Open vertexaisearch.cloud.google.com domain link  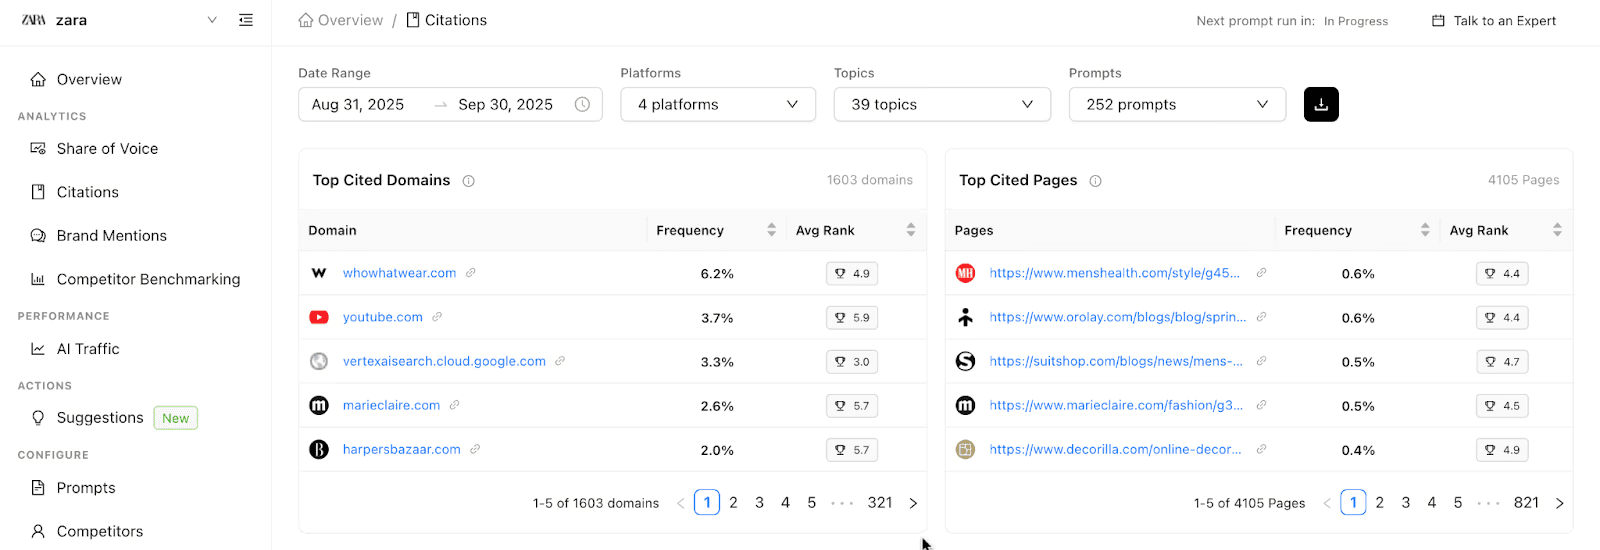point(444,361)
